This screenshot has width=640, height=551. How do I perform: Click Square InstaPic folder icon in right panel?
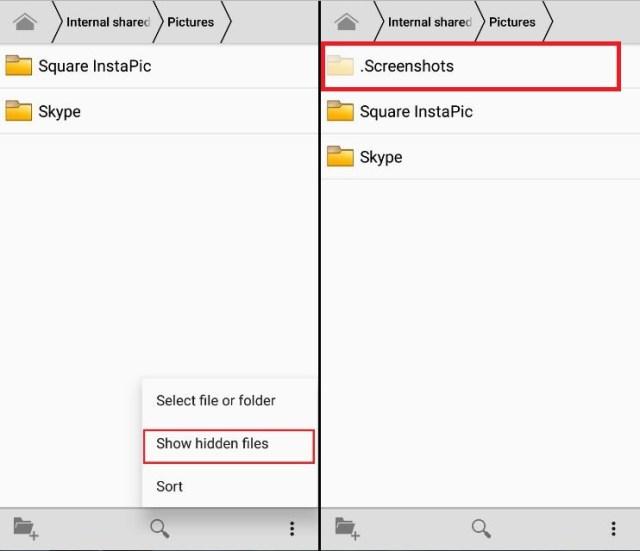tap(340, 111)
